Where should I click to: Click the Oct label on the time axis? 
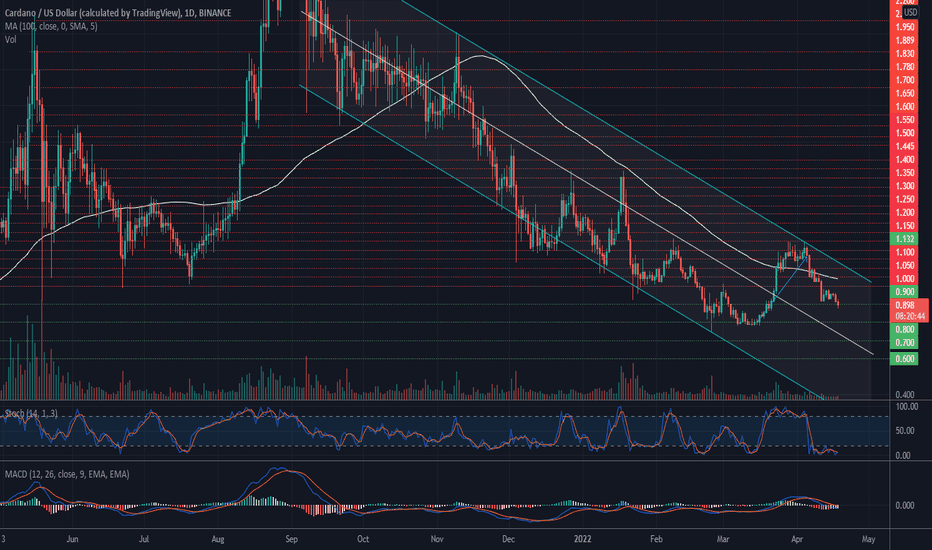[363, 539]
